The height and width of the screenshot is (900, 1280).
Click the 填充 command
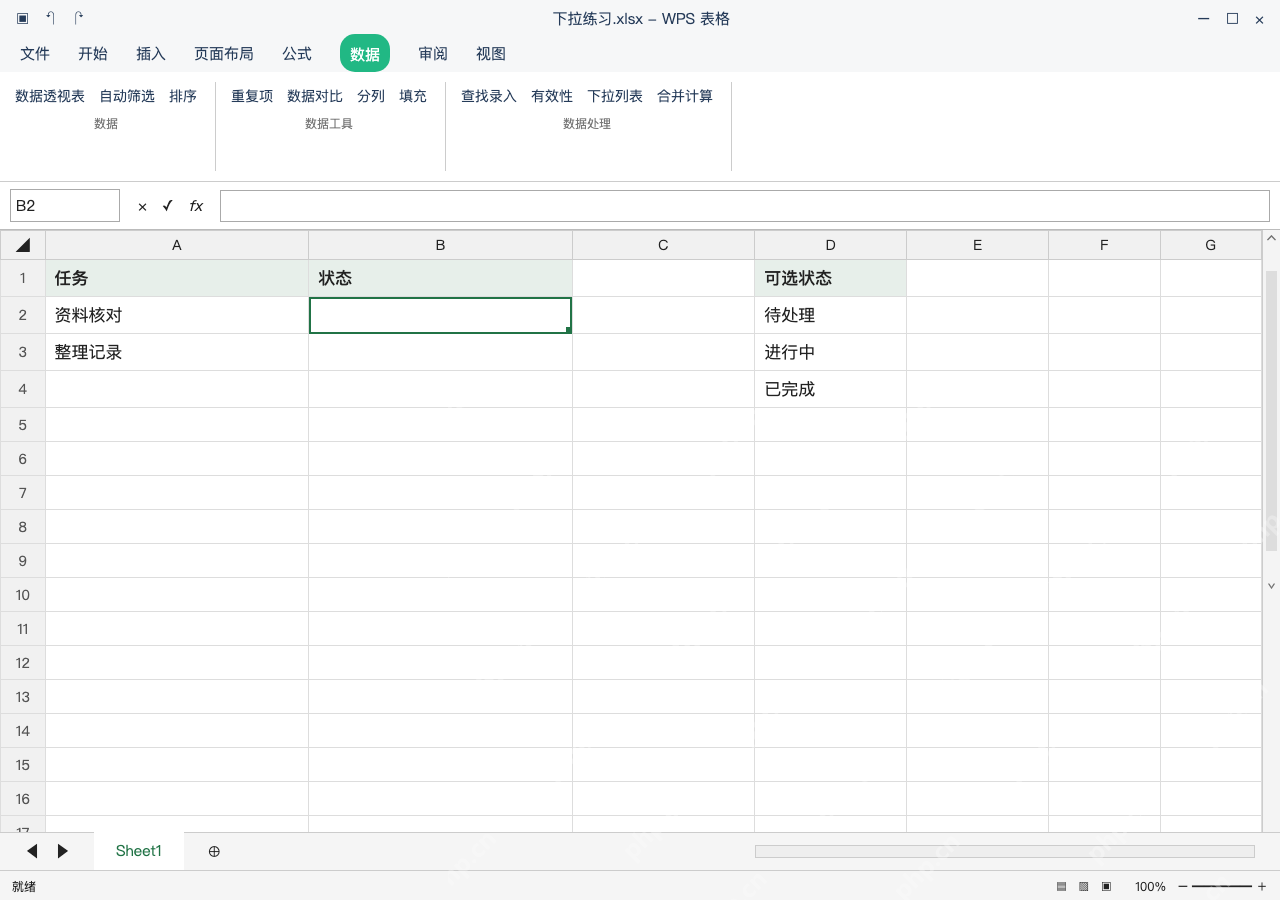click(x=413, y=96)
